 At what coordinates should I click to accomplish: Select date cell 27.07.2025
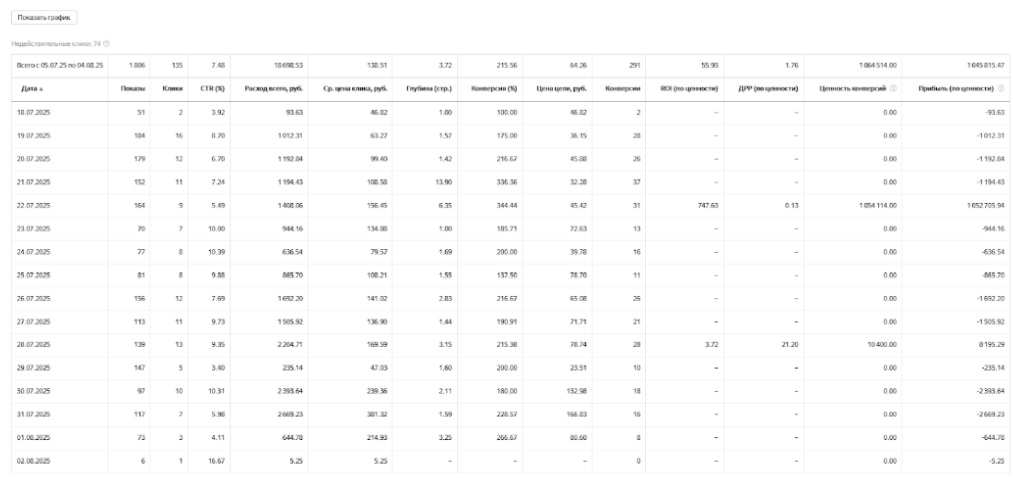(x=33, y=322)
